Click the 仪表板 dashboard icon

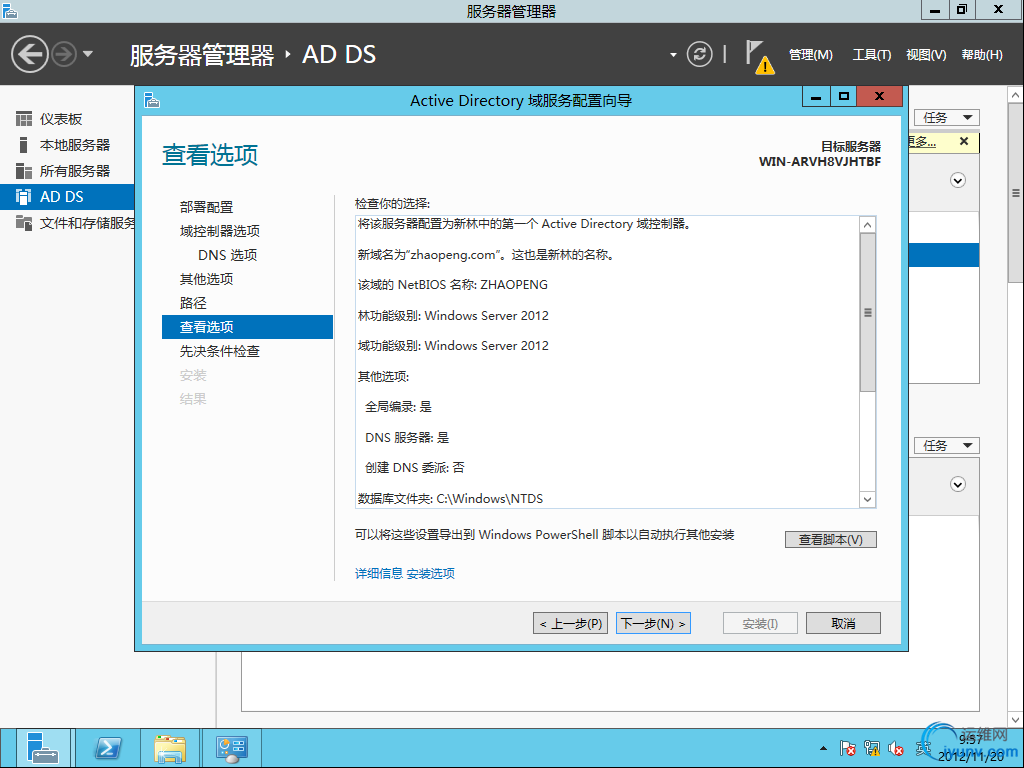[x=24, y=119]
